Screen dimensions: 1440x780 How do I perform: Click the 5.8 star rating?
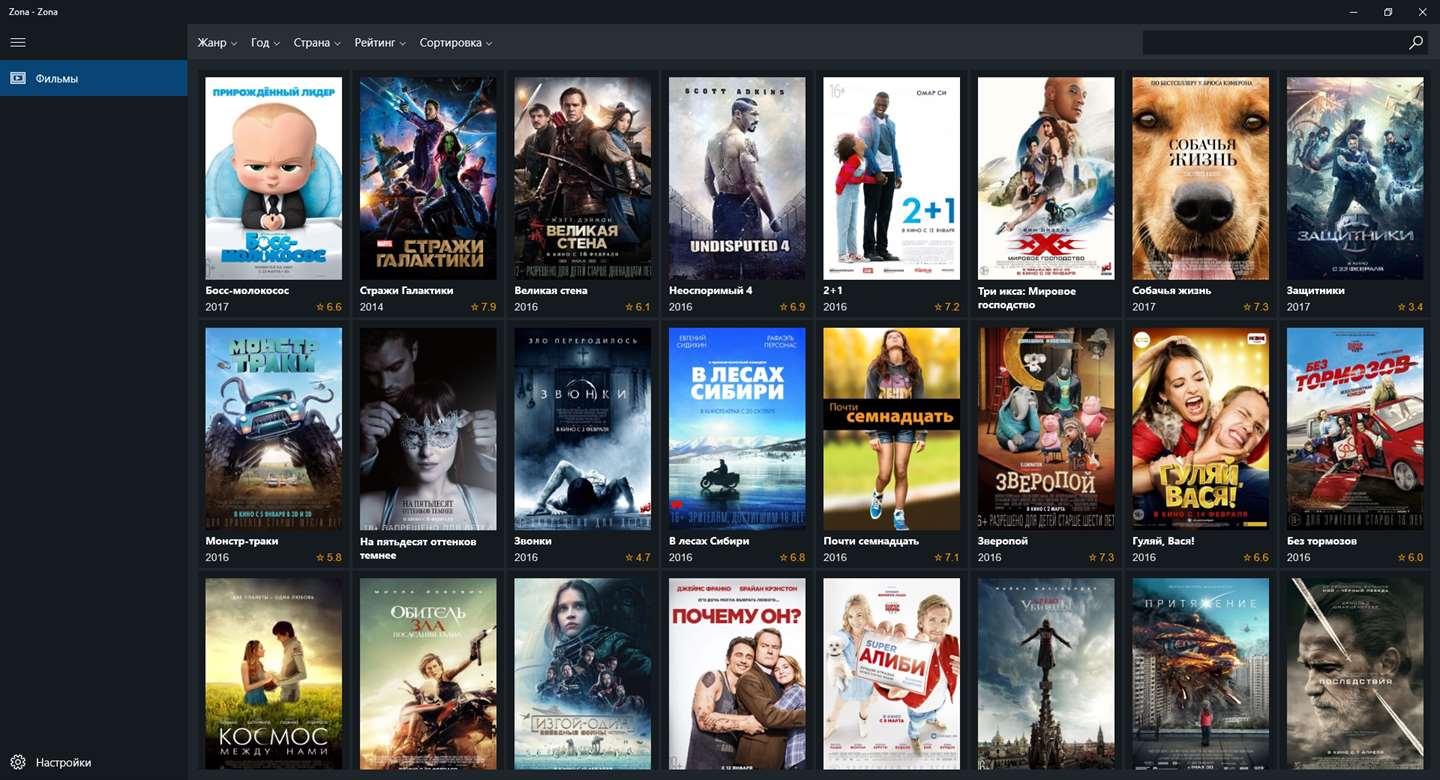(329, 557)
